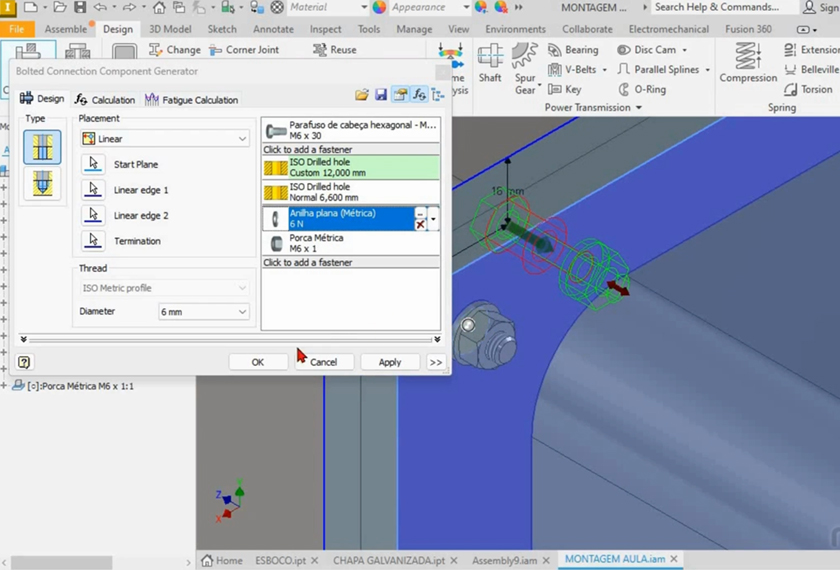
Task: Click the Linear edge 1 selector
Action: pos(93,190)
